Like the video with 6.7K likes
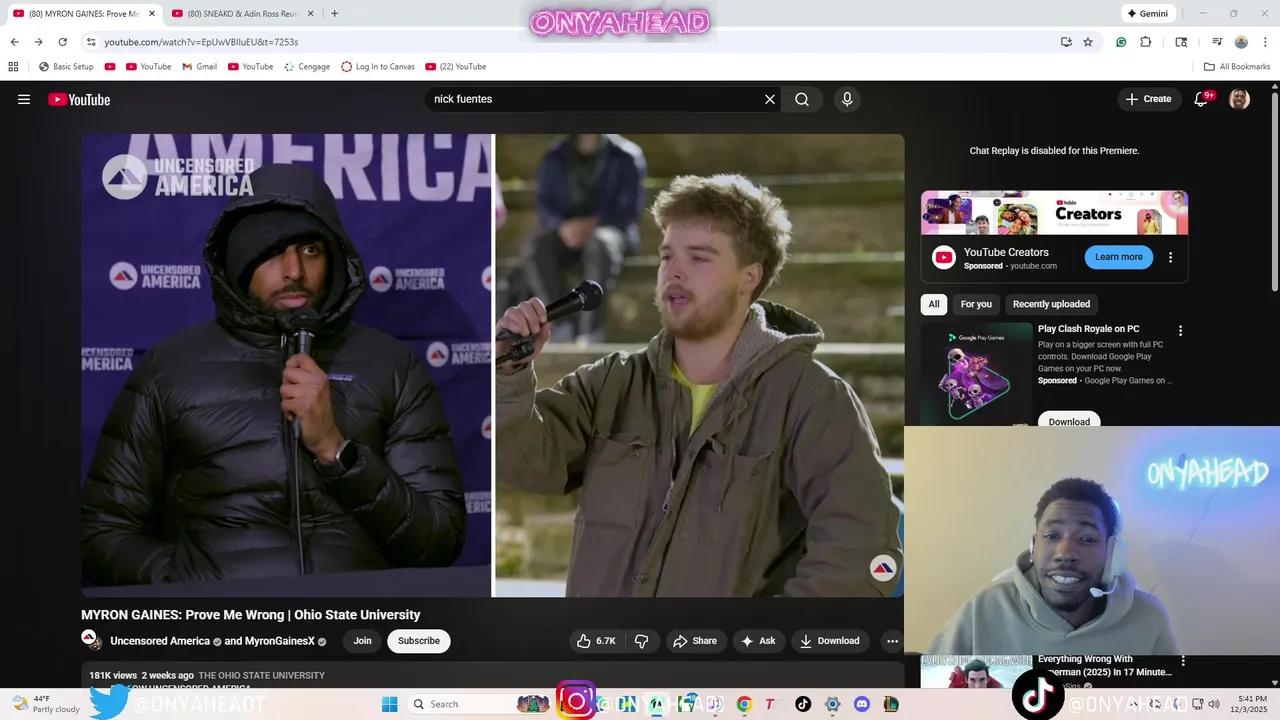This screenshot has height=720, width=1280. tap(596, 641)
